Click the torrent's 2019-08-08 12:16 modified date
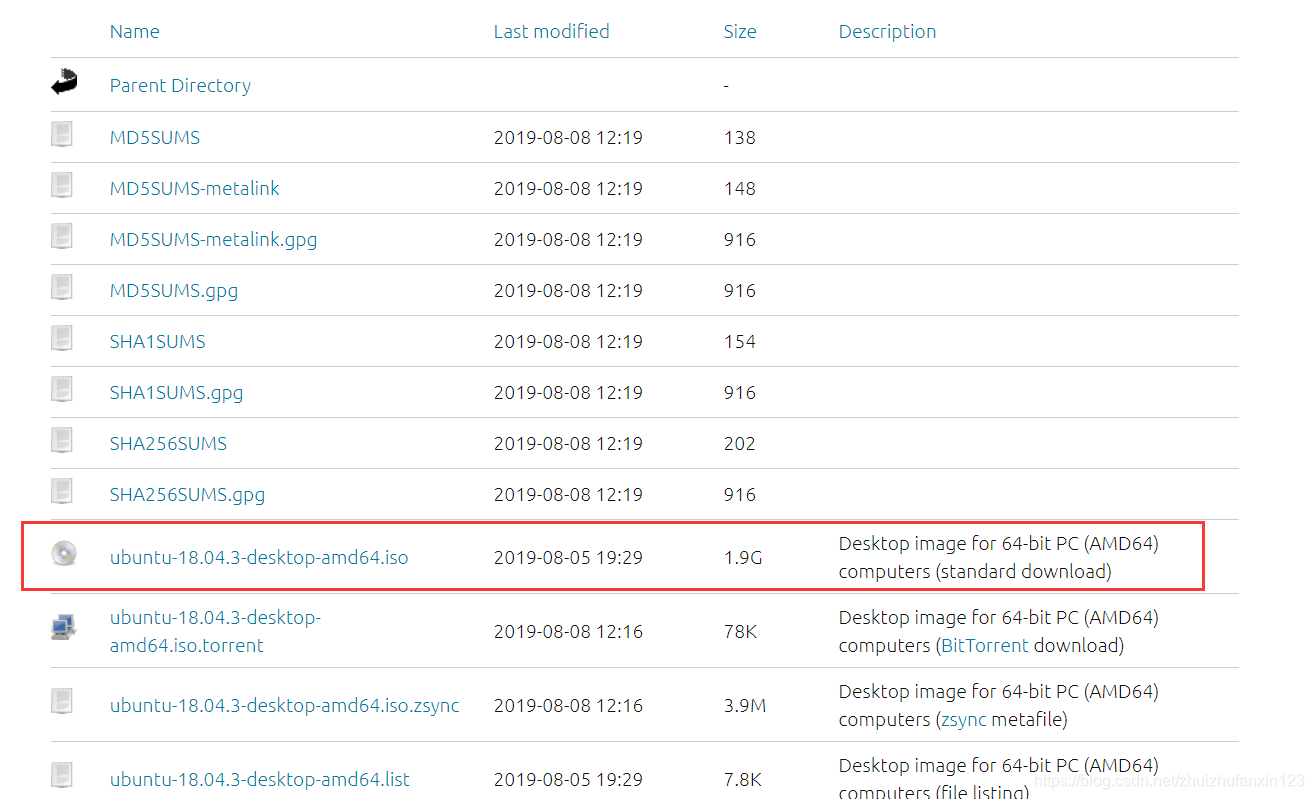The image size is (1314, 799). [x=568, y=632]
